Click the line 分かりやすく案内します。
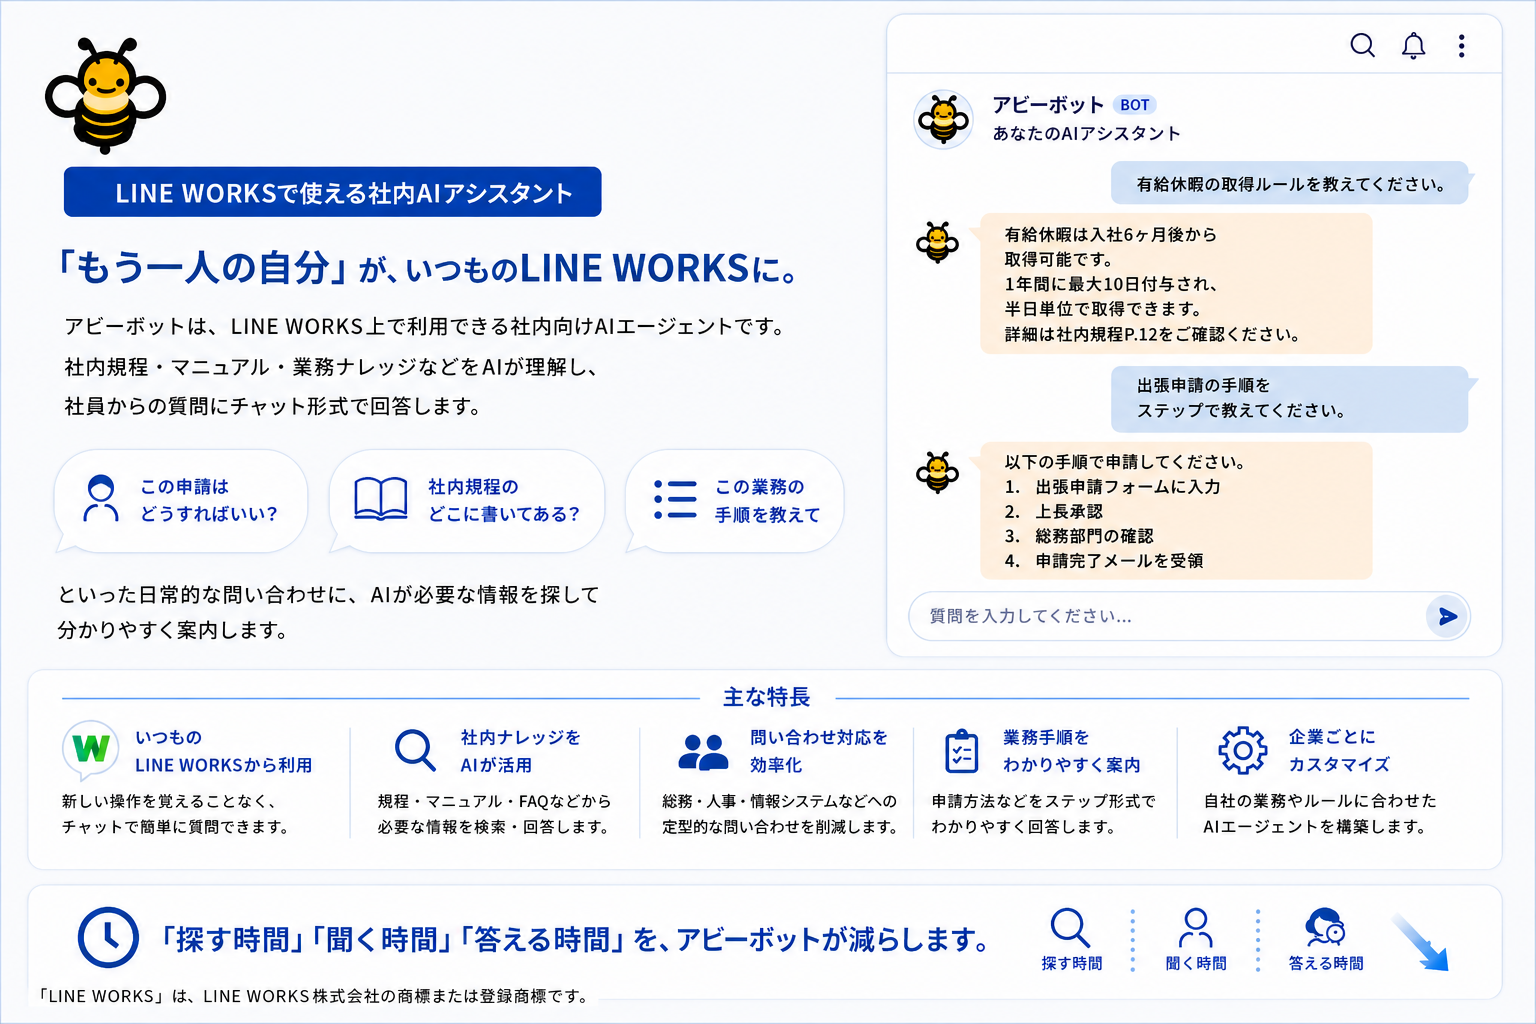The width and height of the screenshot is (1536, 1024). pos(174,631)
